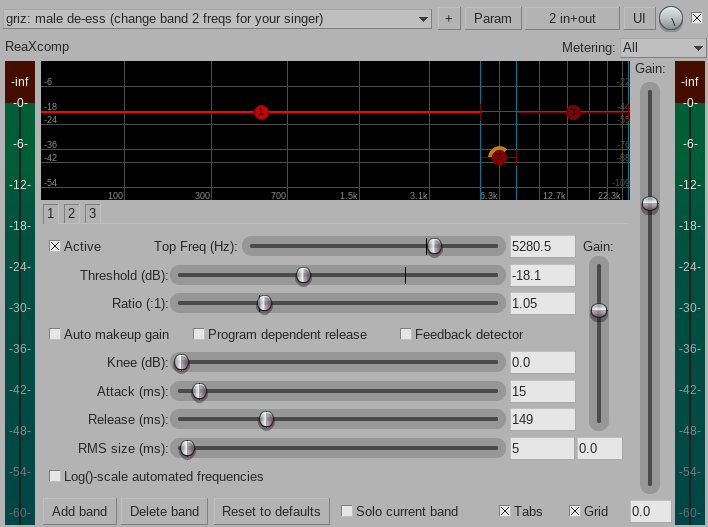Open the Metering dropdown

tap(662, 47)
